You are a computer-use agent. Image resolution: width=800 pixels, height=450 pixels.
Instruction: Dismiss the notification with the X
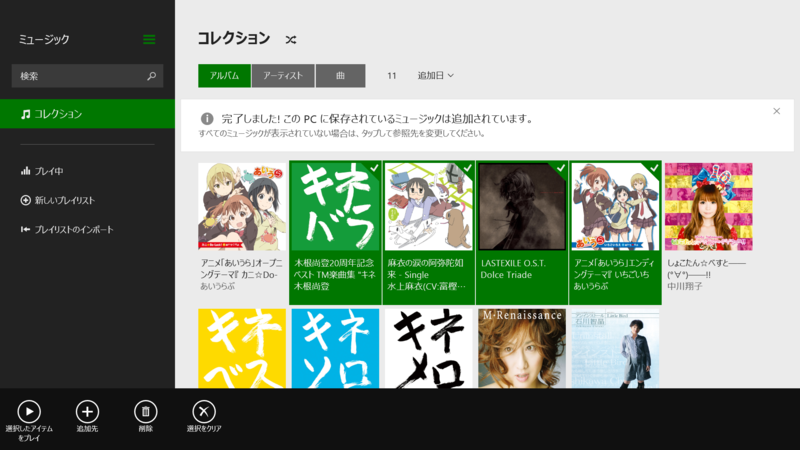777,111
